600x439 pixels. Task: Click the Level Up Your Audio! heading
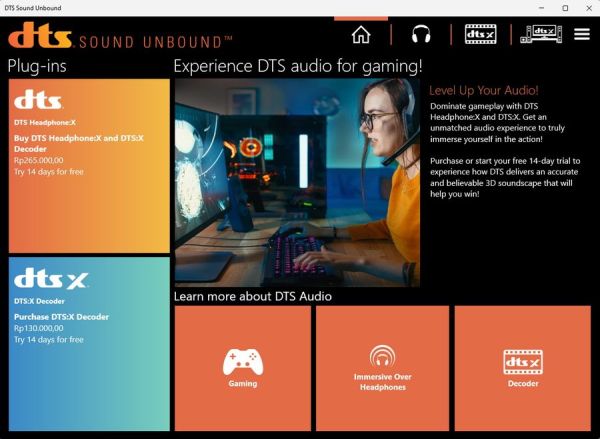484,91
